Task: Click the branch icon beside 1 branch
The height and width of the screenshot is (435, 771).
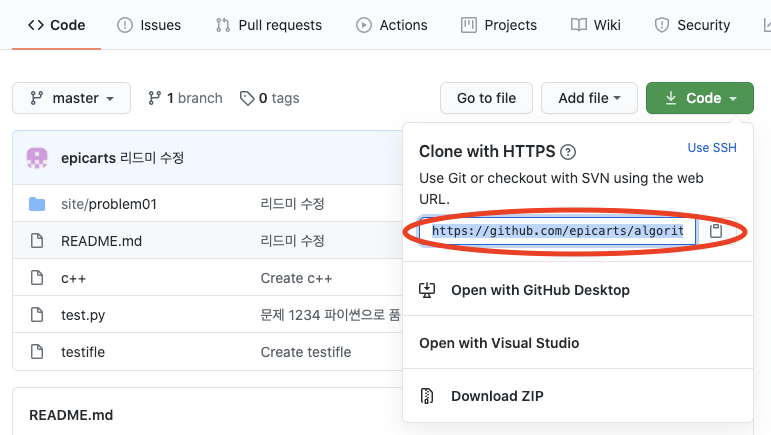Action: click(x=154, y=98)
